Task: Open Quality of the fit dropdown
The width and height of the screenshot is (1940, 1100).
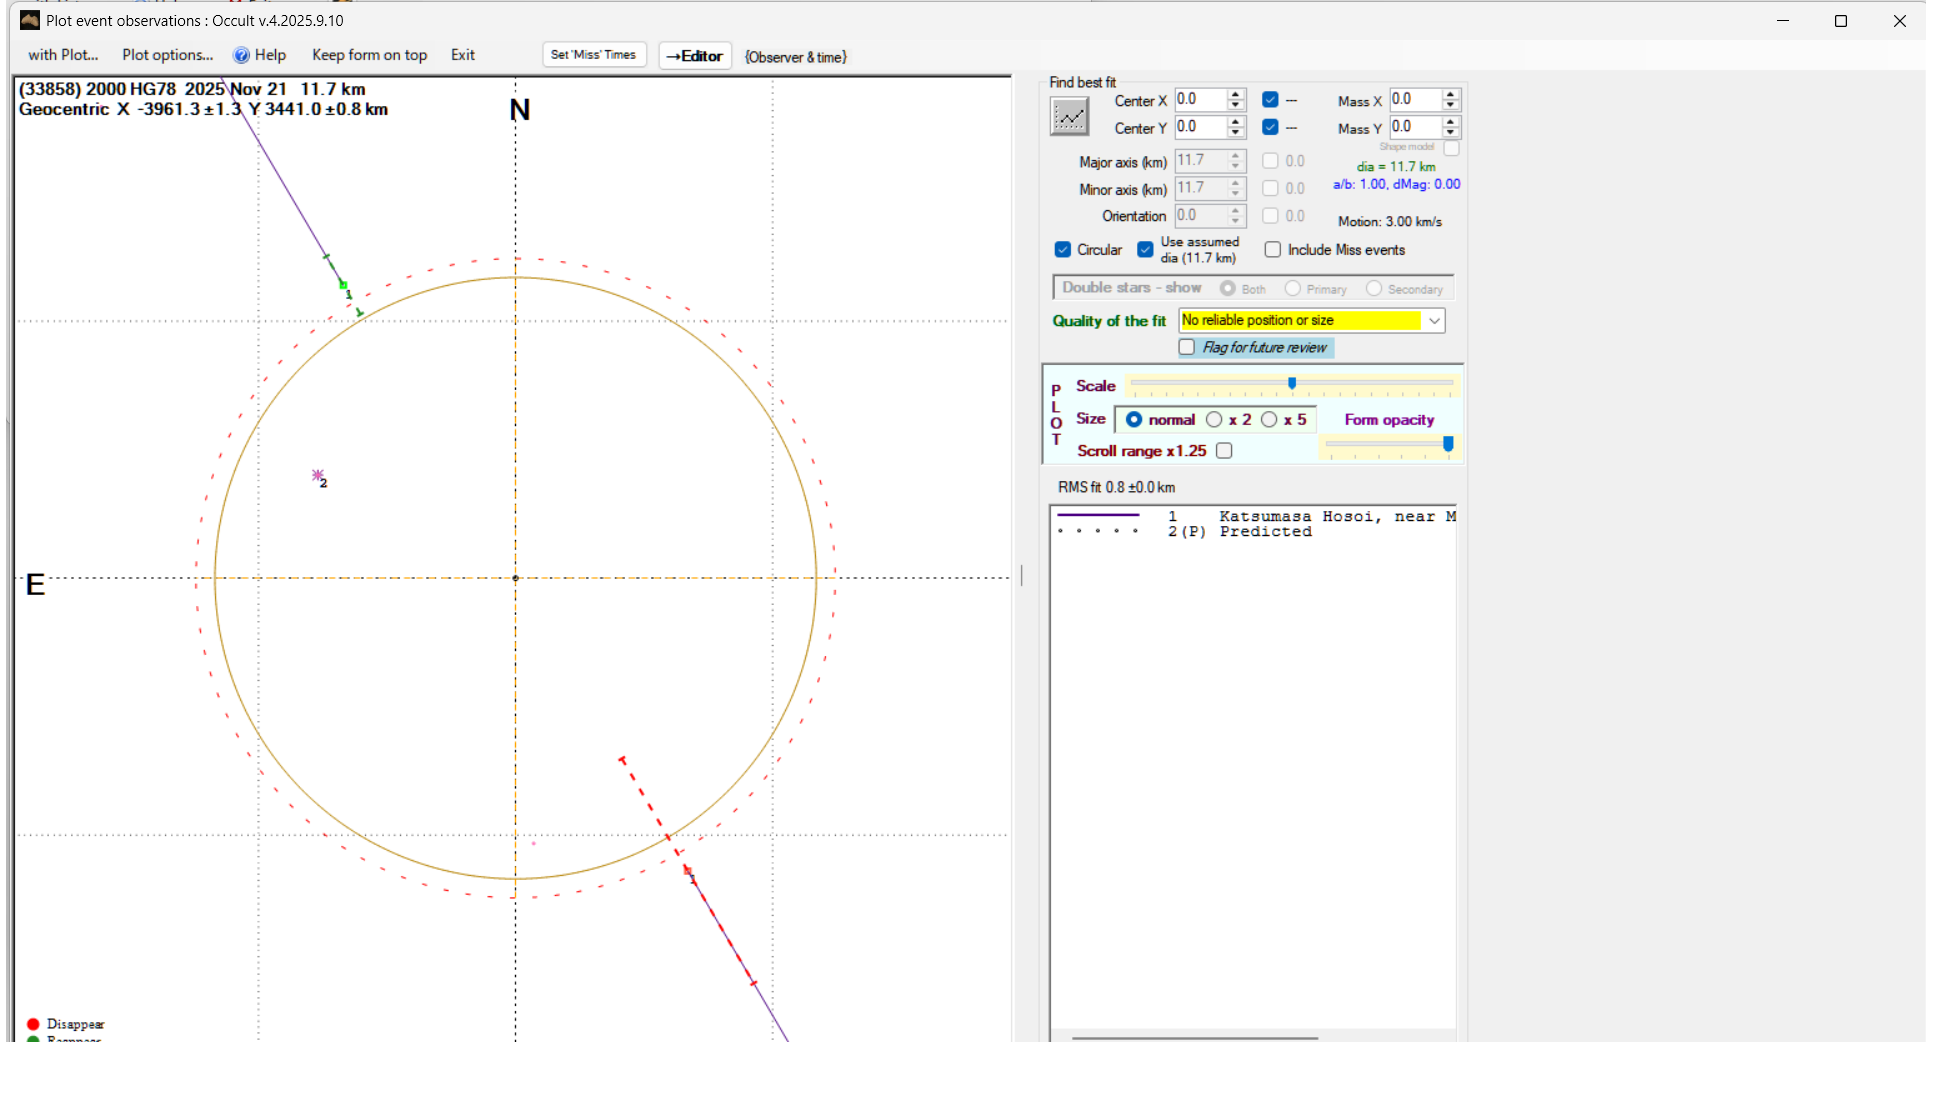Action: (x=1434, y=320)
